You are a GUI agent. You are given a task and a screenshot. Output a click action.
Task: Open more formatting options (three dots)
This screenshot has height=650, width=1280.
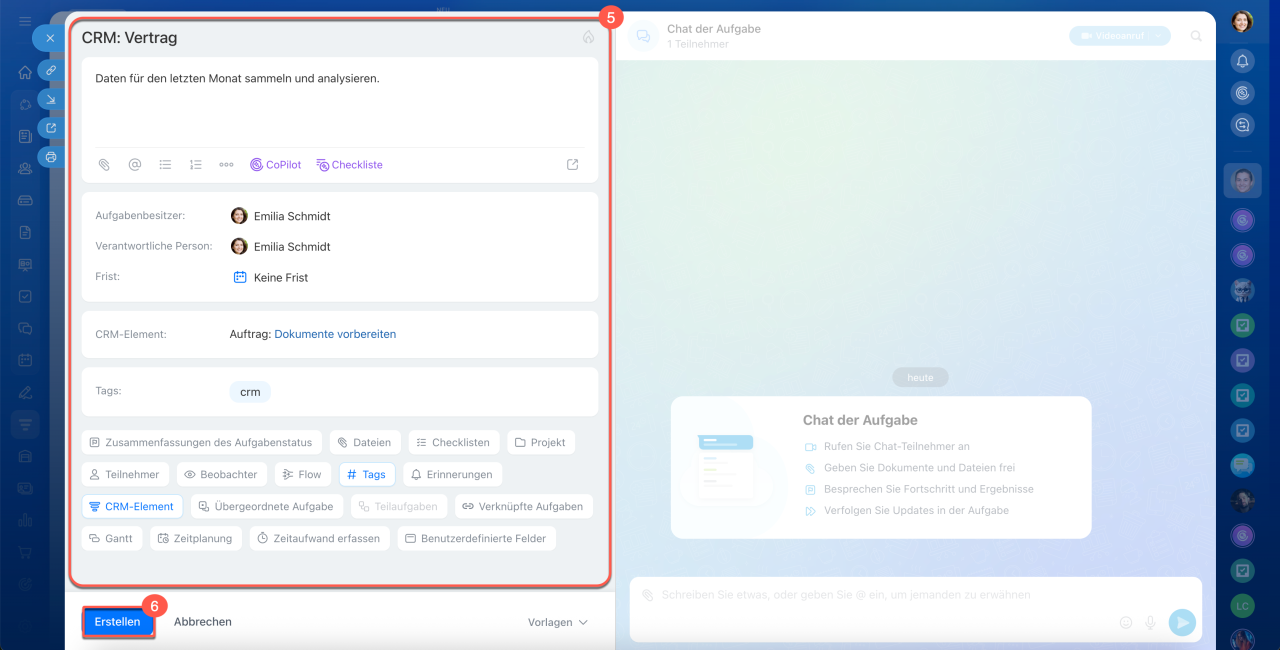(227, 165)
